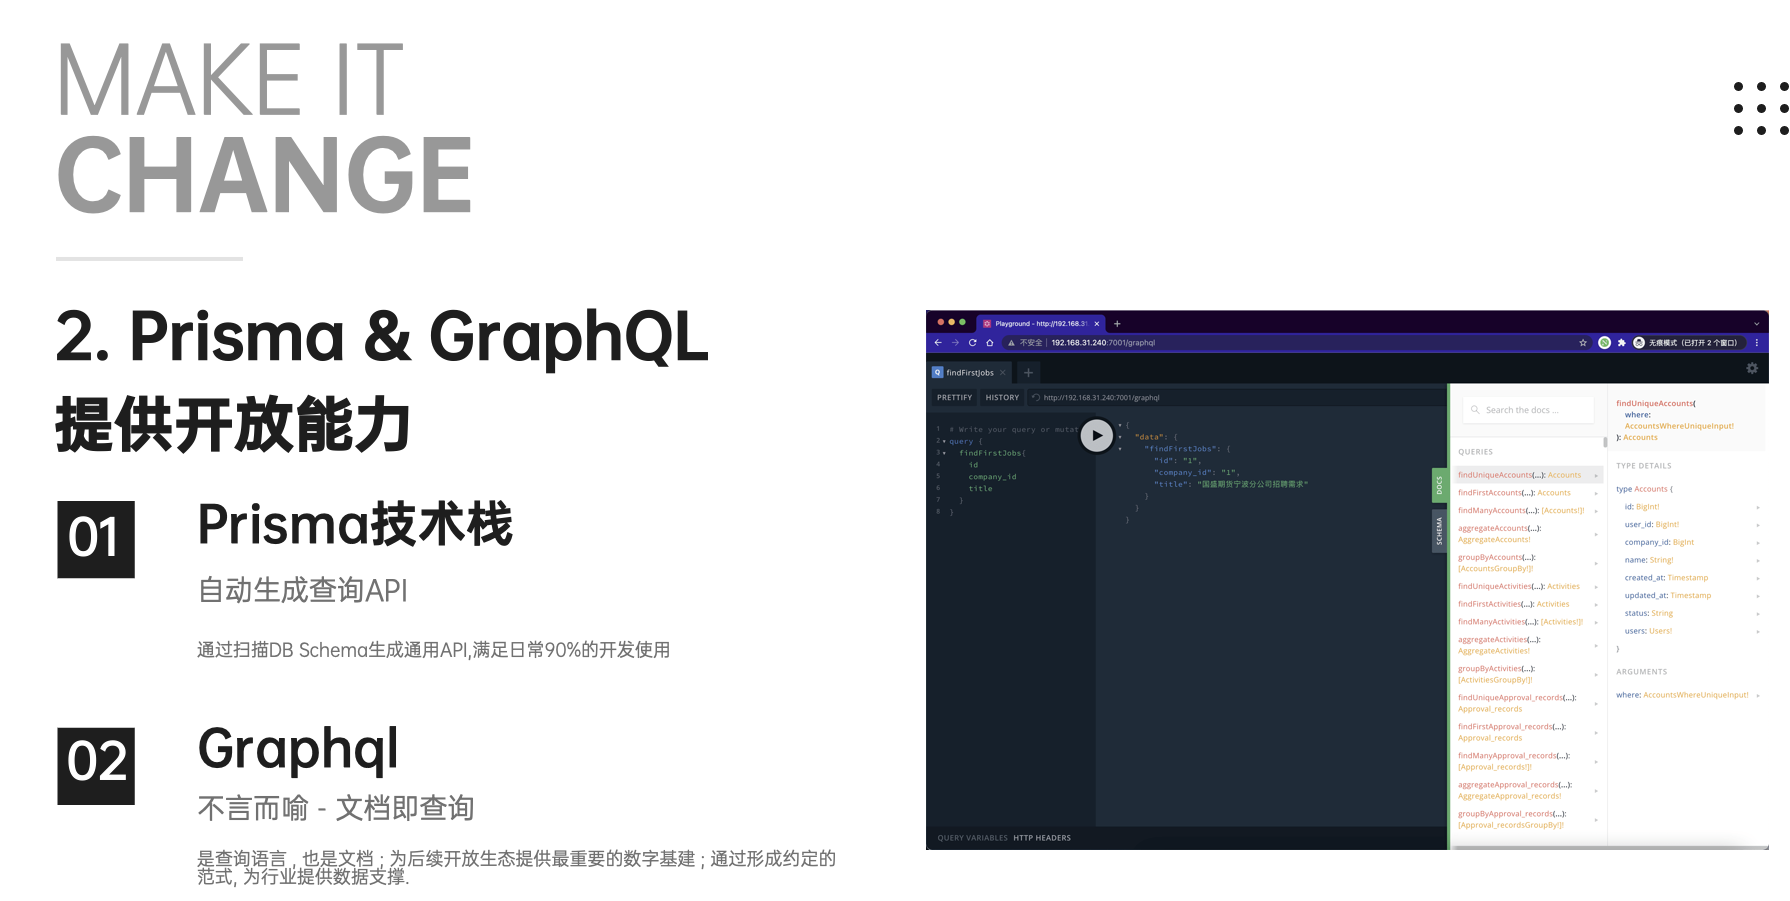This screenshot has height=901, width=1790.
Task: Open the SCHEMA side tab
Action: (x=1440, y=530)
